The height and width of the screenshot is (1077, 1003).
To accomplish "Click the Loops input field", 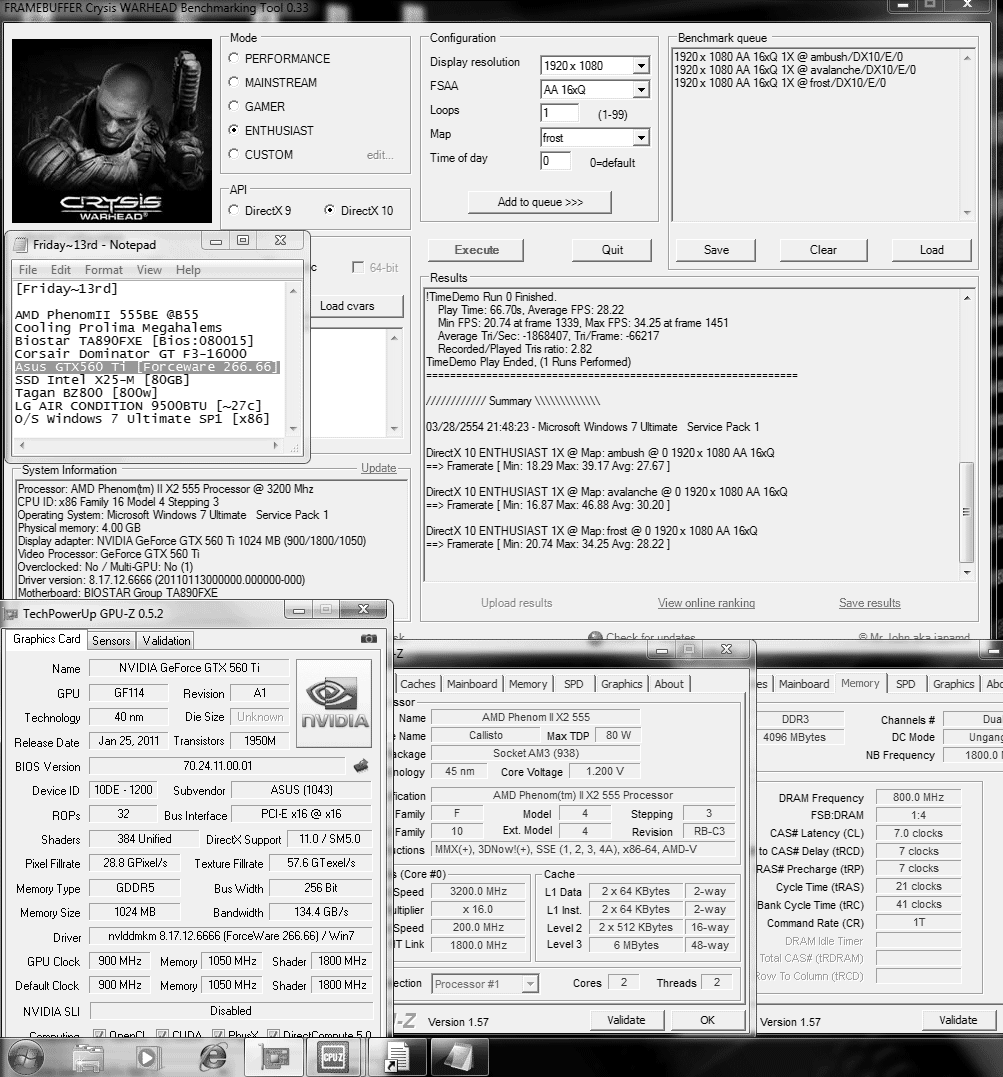I will click(x=559, y=113).
